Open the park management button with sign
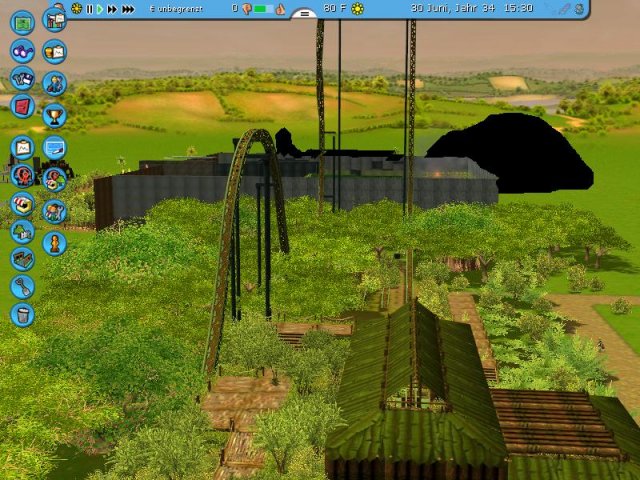The image size is (640, 480). tap(55, 20)
